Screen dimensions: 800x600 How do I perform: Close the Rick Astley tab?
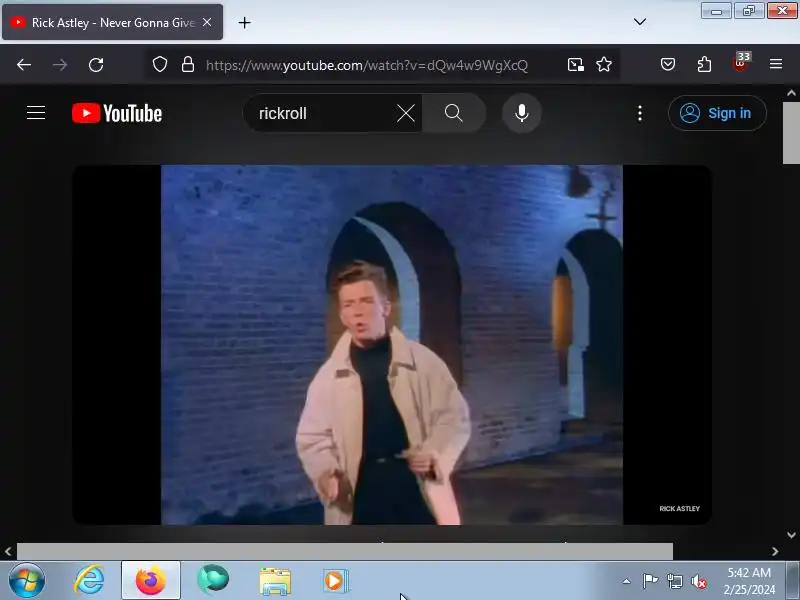207,22
